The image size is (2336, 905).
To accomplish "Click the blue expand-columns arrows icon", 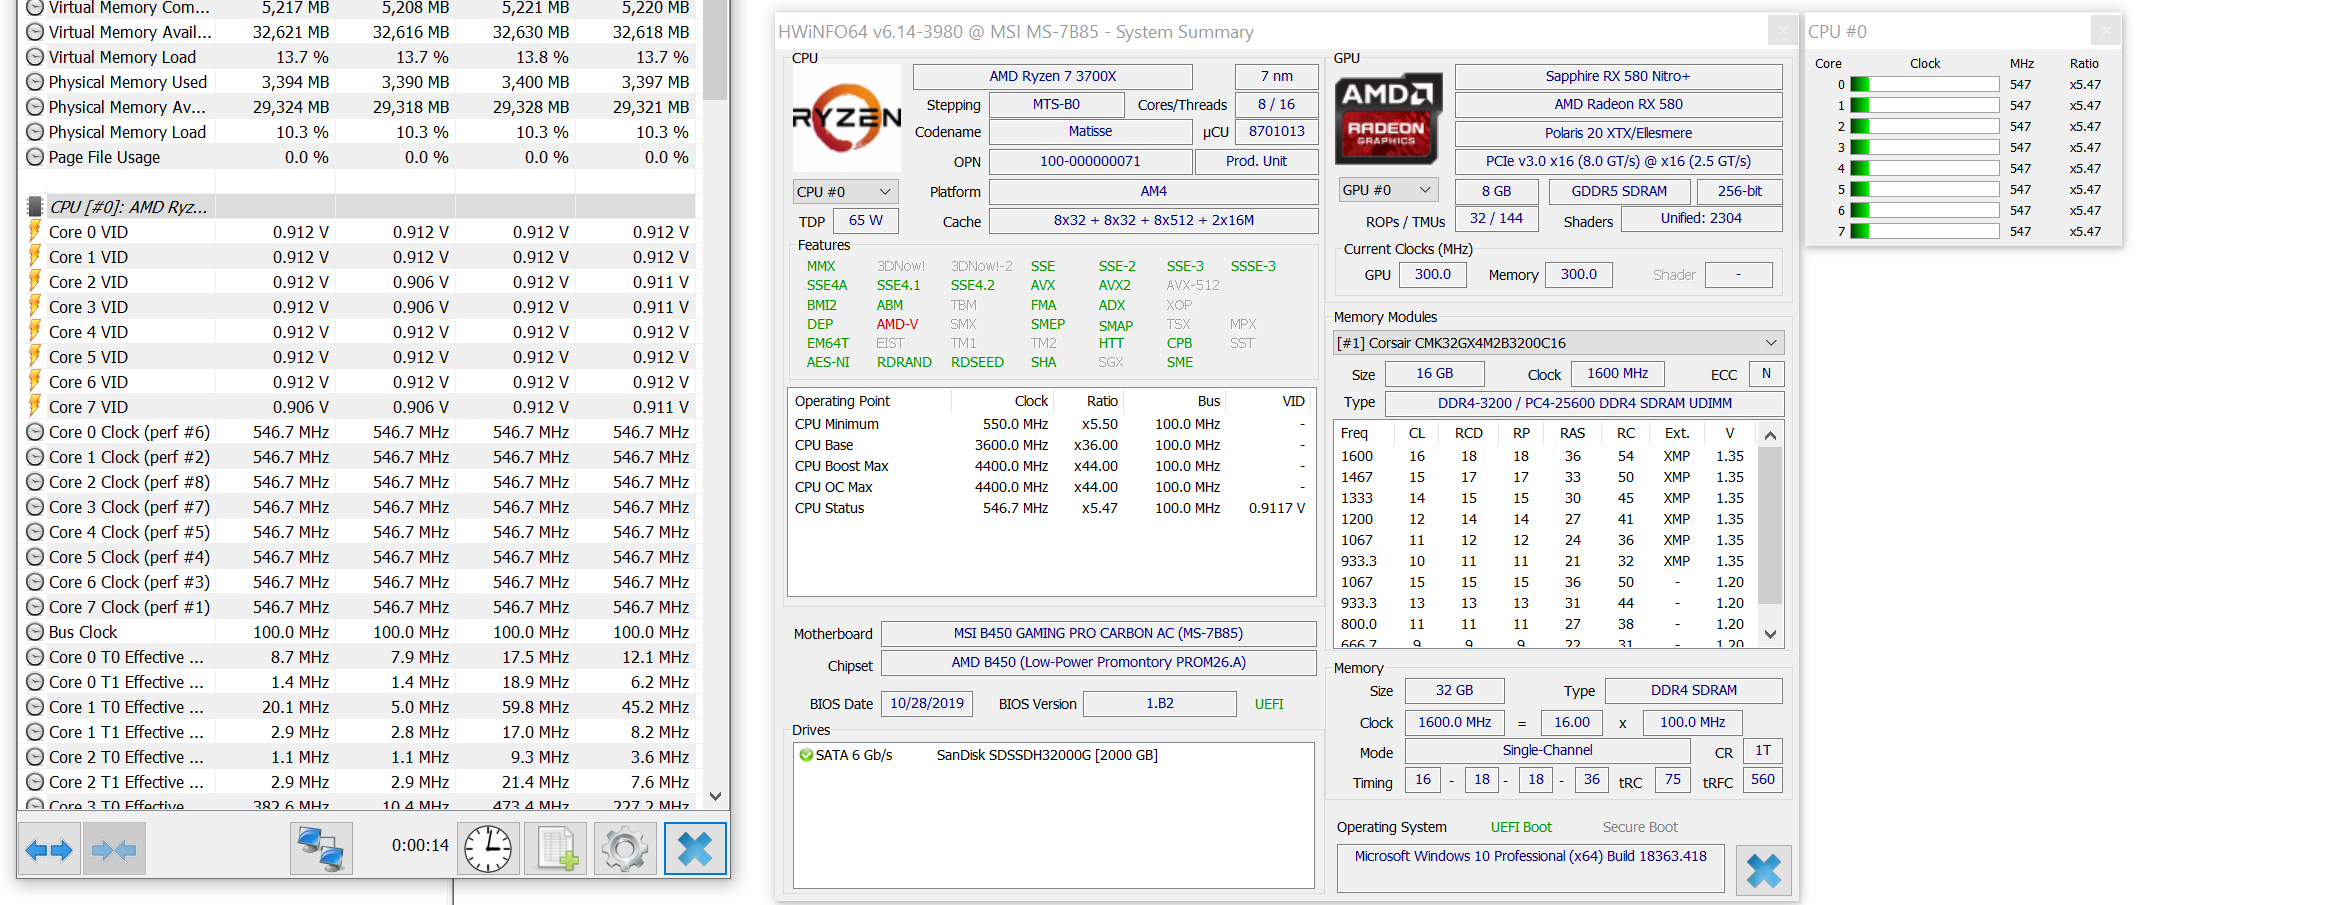I will [49, 848].
